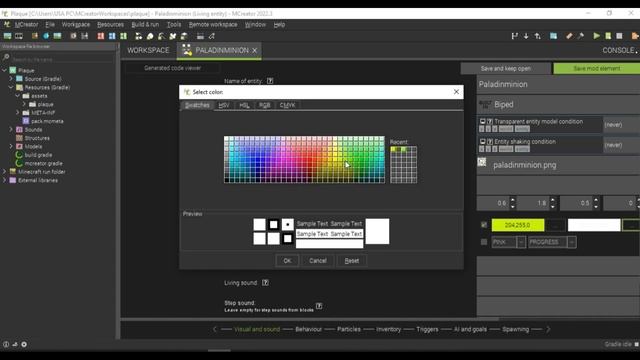Click help icon next to Name of entity
Screen dimensions: 640x360
(x=270, y=81)
